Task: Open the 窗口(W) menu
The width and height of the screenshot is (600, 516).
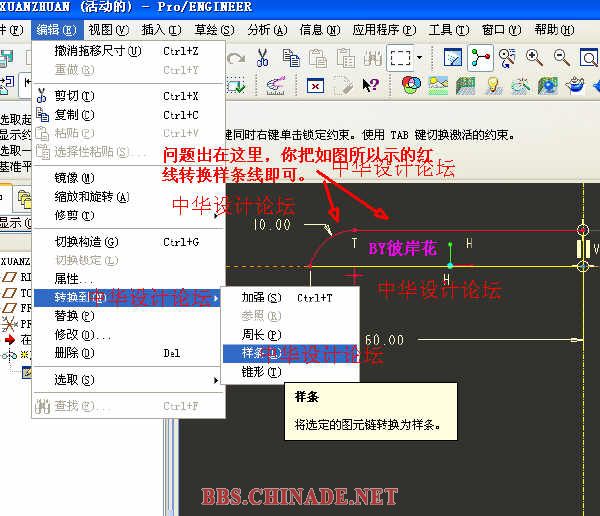Action: click(501, 30)
